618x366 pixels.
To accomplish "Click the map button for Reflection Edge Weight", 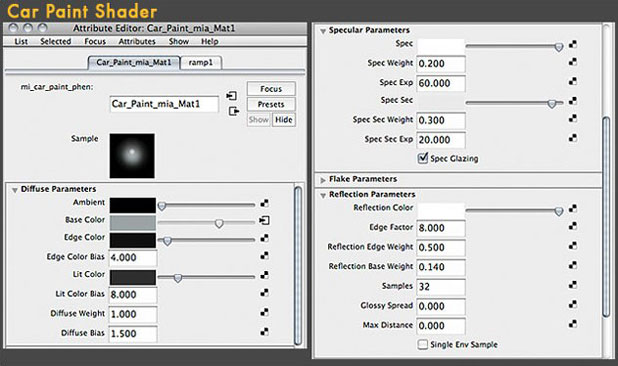I will point(573,245).
